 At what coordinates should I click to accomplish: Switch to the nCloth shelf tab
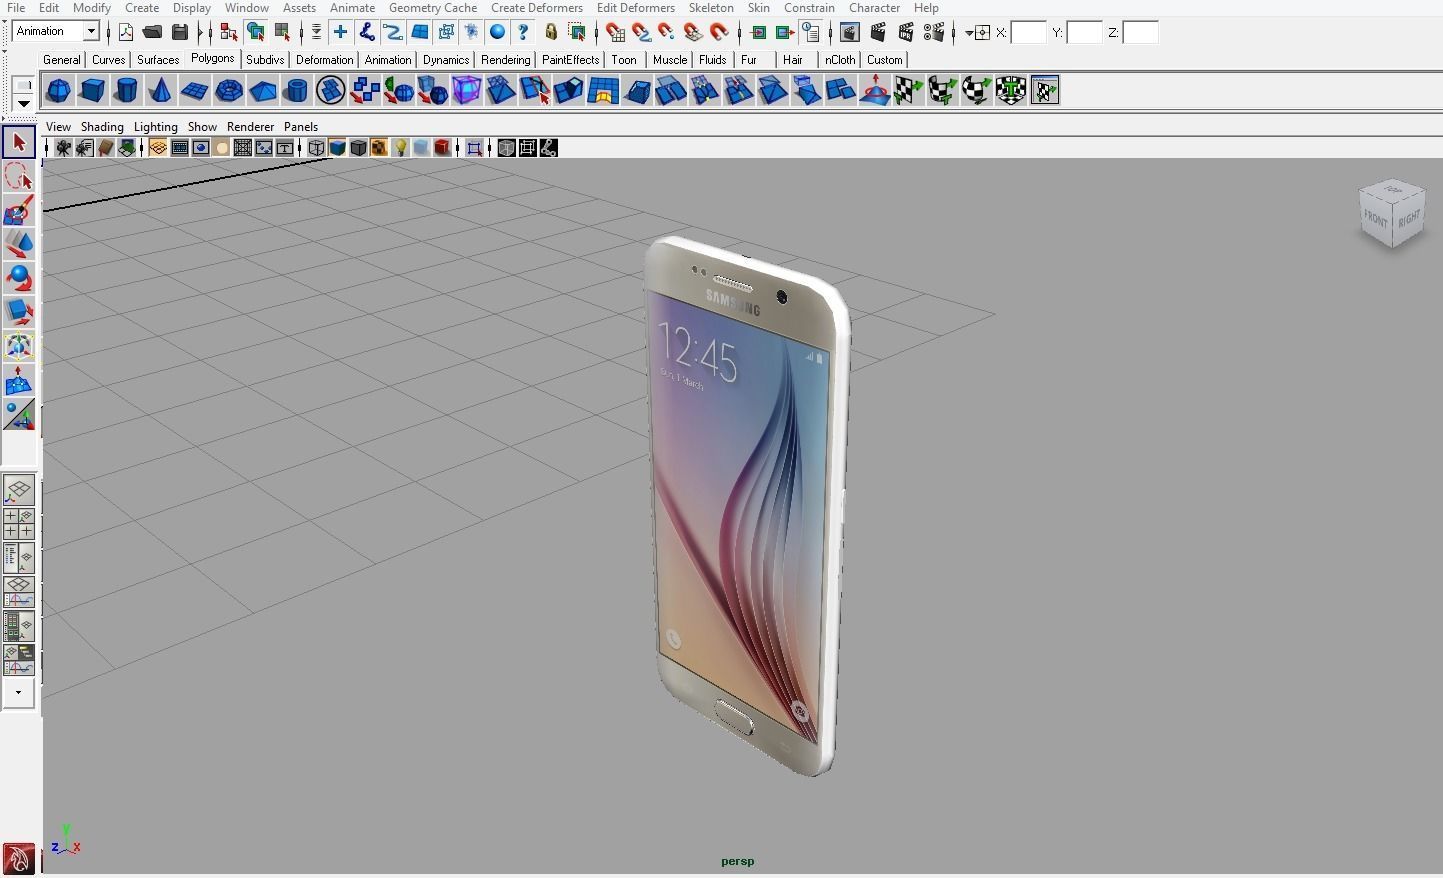[840, 60]
